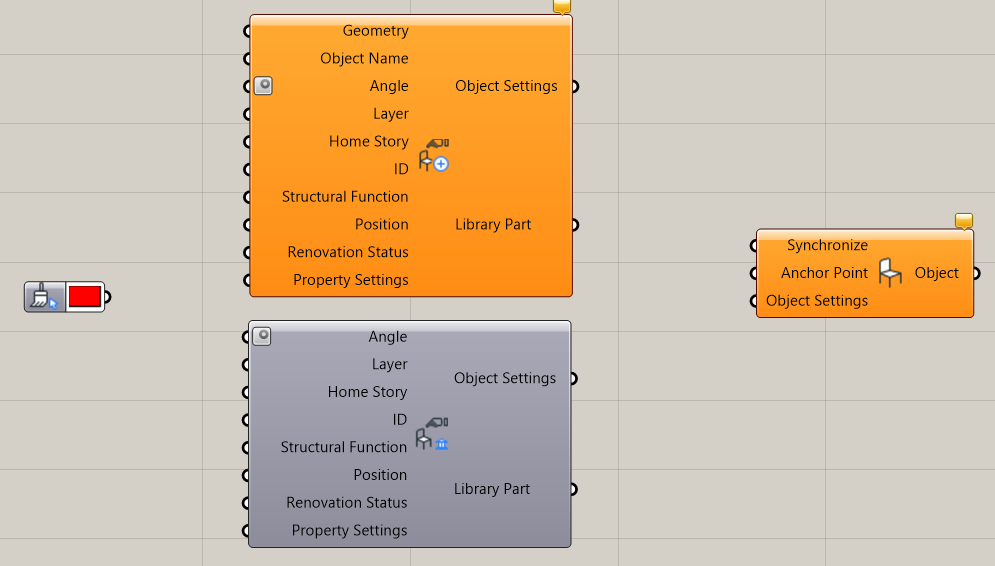Click the input grip beside Anchor Point
The width and height of the screenshot is (995, 566).
pyautogui.click(x=753, y=273)
